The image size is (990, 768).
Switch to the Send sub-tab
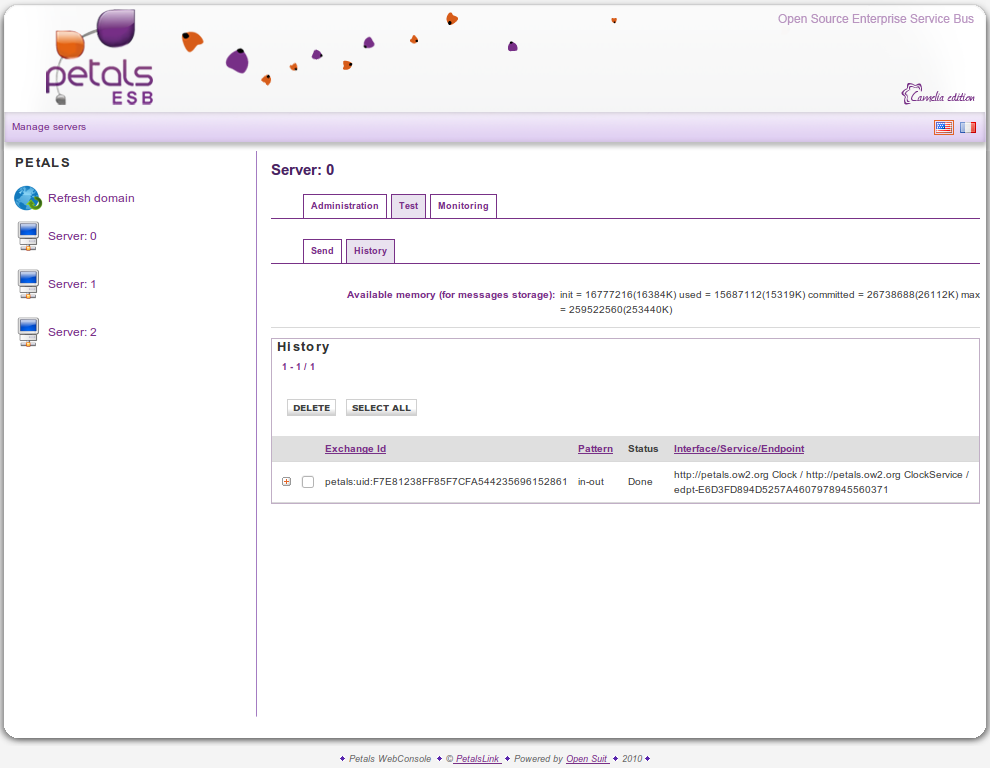click(x=322, y=251)
